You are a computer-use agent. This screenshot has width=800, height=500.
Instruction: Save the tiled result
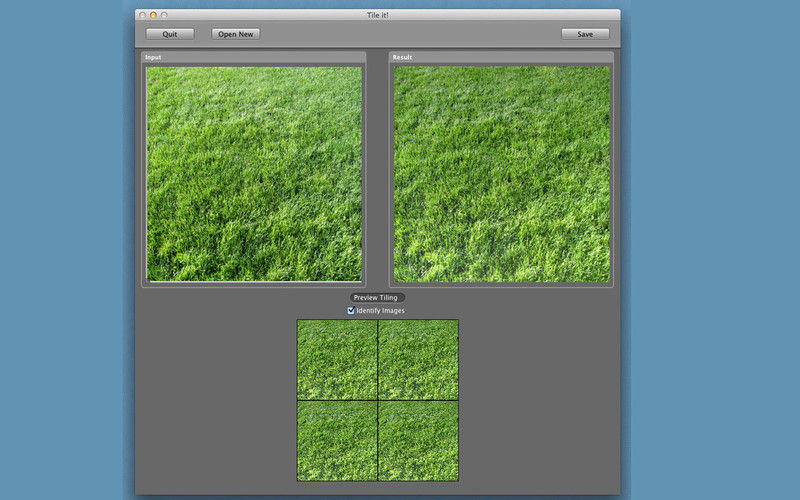(x=585, y=34)
